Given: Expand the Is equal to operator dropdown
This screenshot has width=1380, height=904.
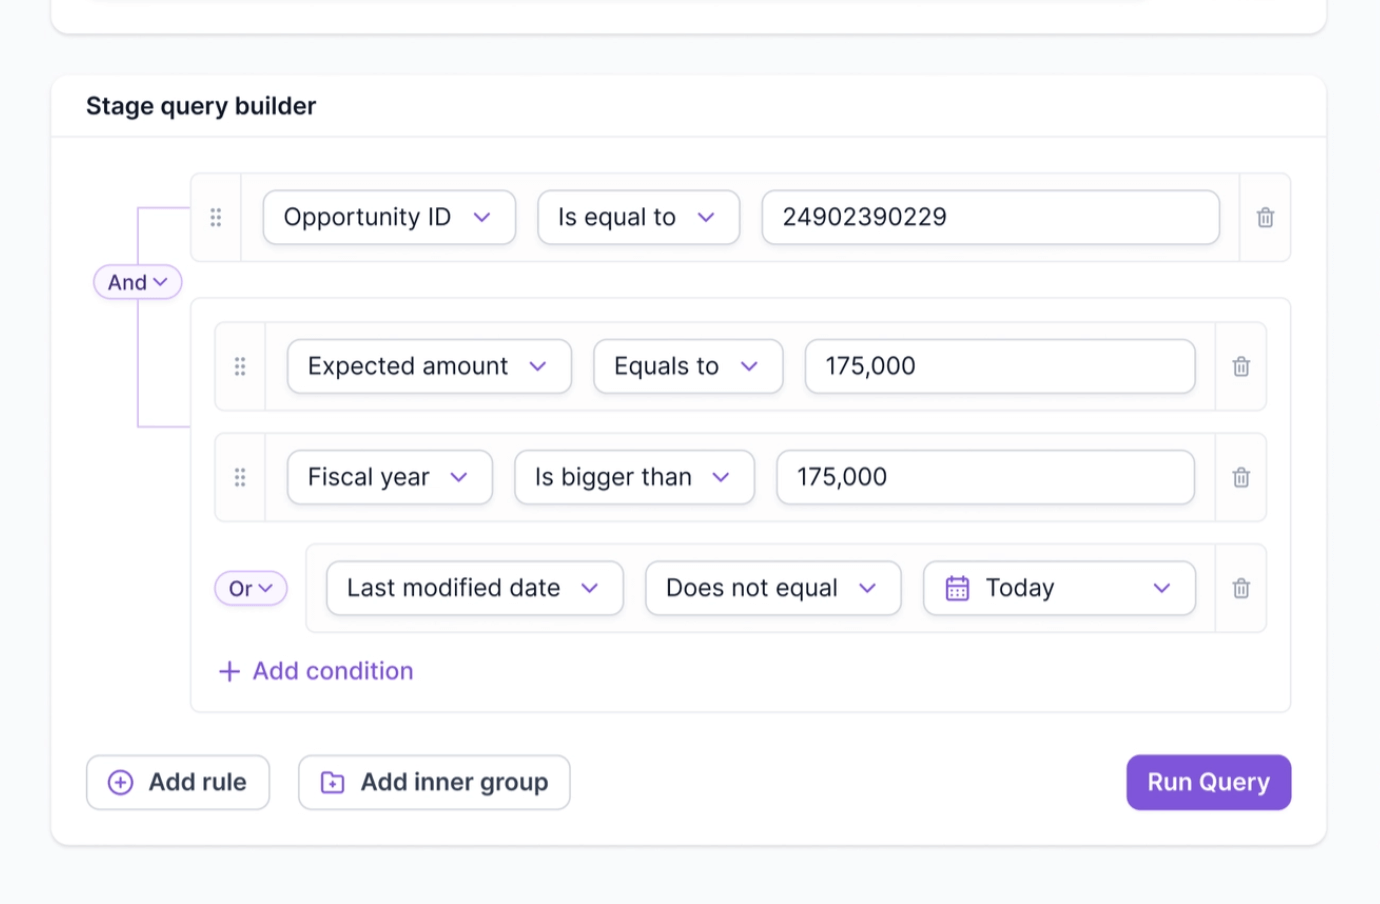Looking at the screenshot, I should 638,217.
